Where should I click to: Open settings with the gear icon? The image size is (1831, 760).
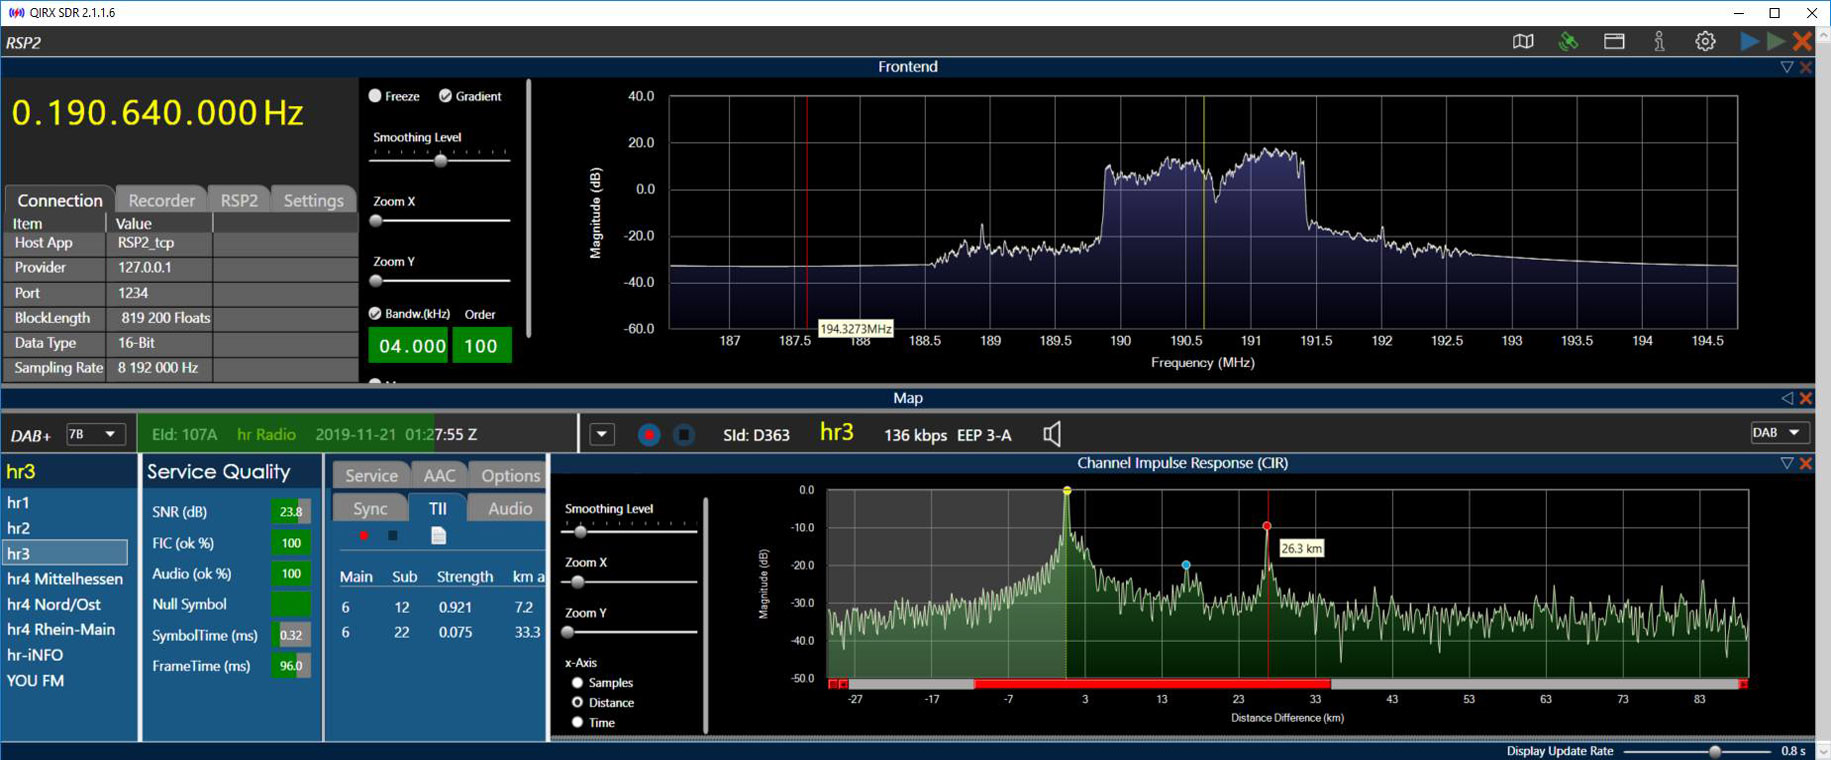1705,41
